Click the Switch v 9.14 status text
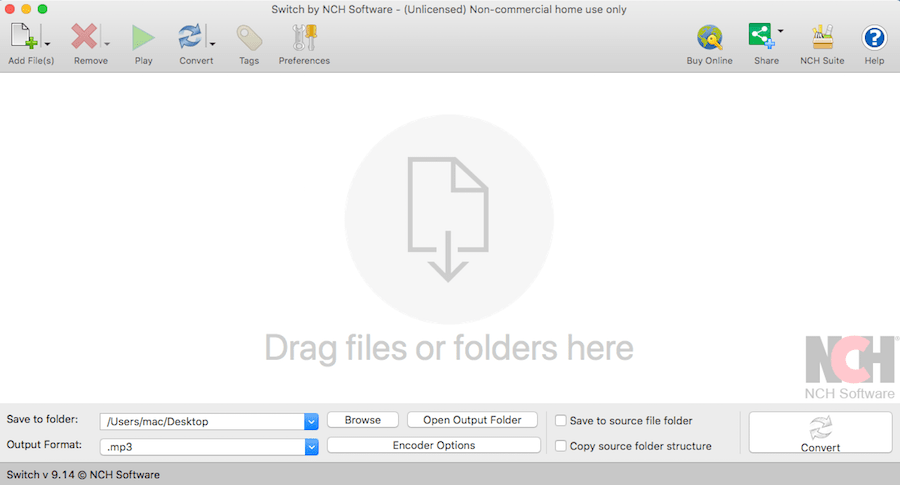900x485 pixels. pos(83,475)
